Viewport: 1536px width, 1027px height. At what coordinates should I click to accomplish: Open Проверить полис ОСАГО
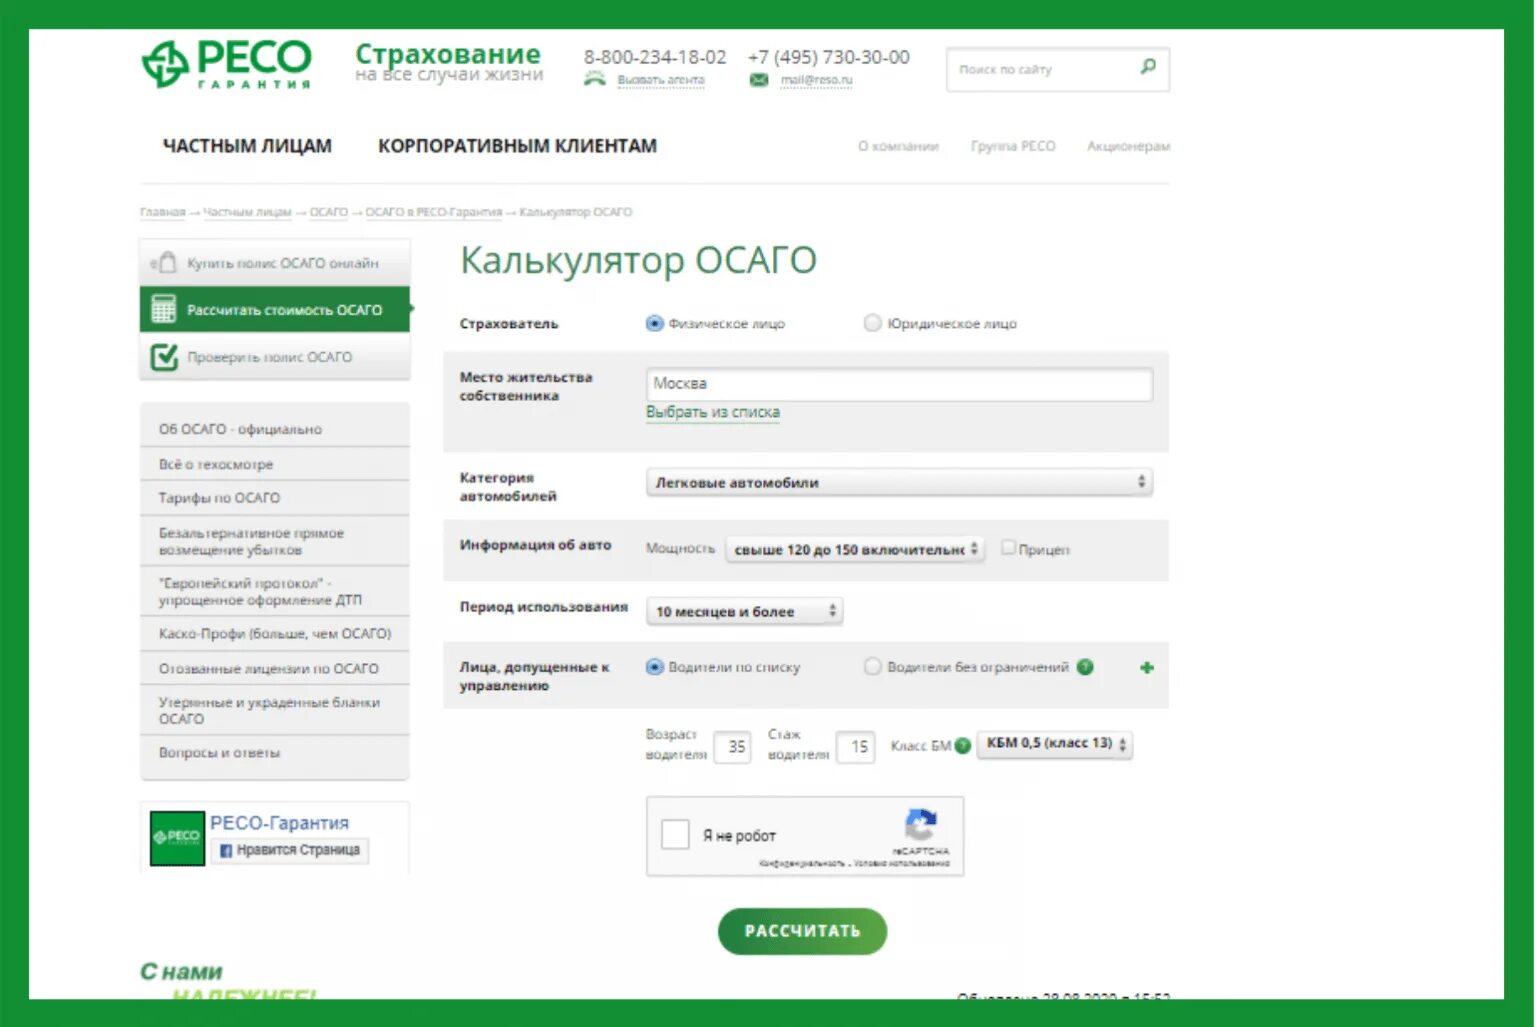[275, 356]
